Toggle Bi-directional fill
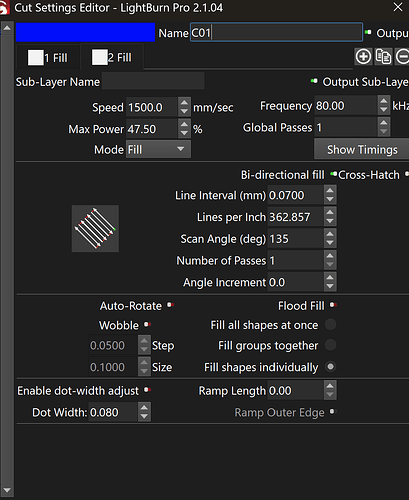The image size is (409, 500). pos(333,174)
